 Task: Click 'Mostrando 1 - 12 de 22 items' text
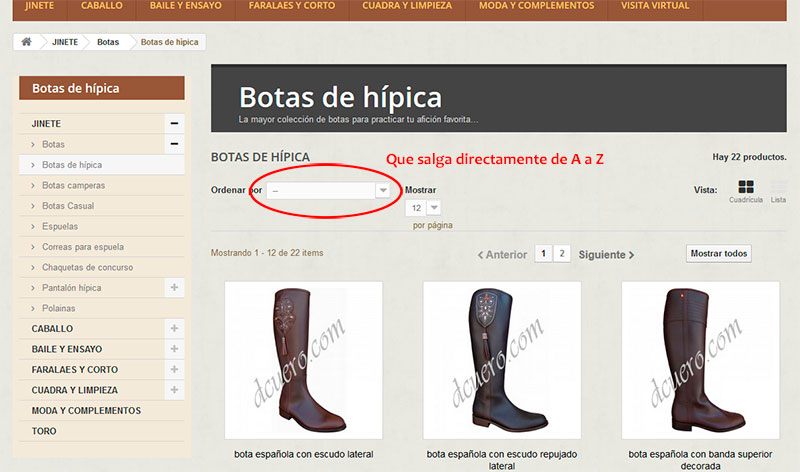click(x=267, y=253)
